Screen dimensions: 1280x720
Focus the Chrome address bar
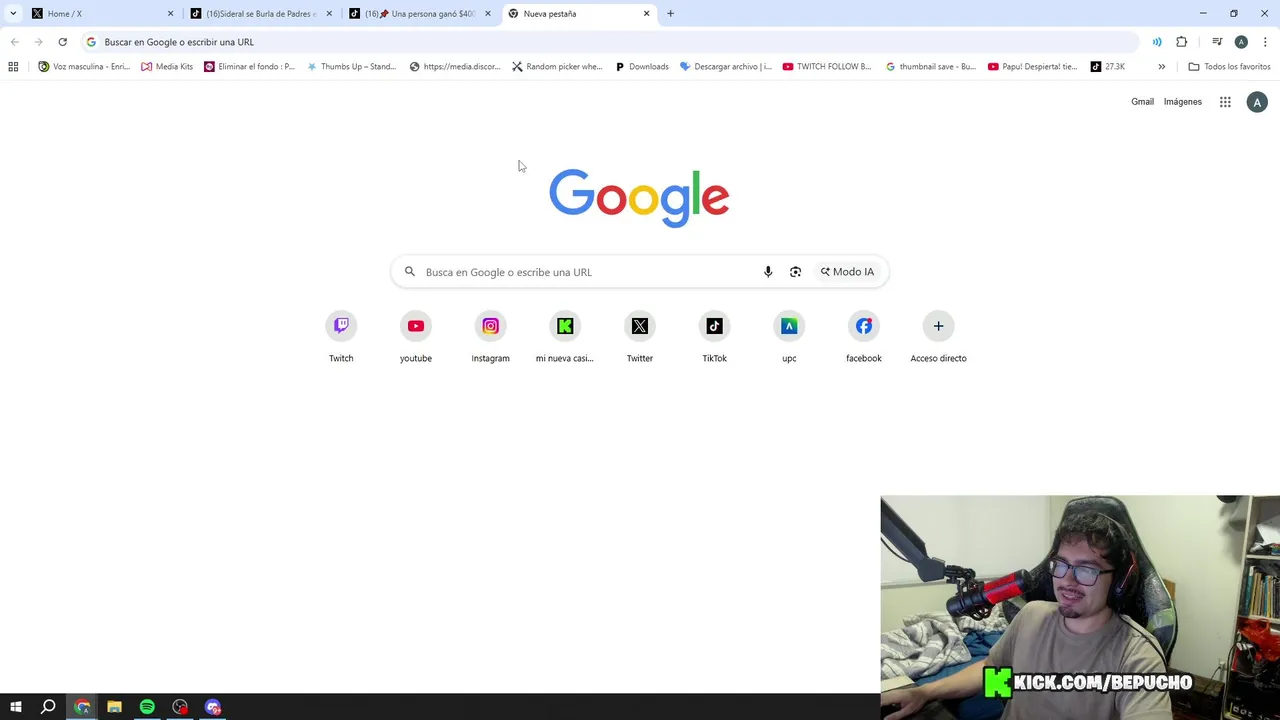[x=610, y=42]
